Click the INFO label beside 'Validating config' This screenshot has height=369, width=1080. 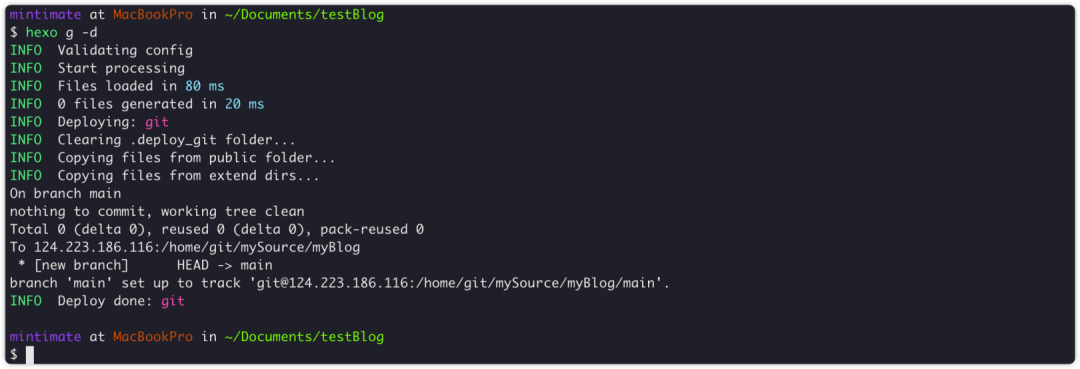pyautogui.click(x=25, y=50)
